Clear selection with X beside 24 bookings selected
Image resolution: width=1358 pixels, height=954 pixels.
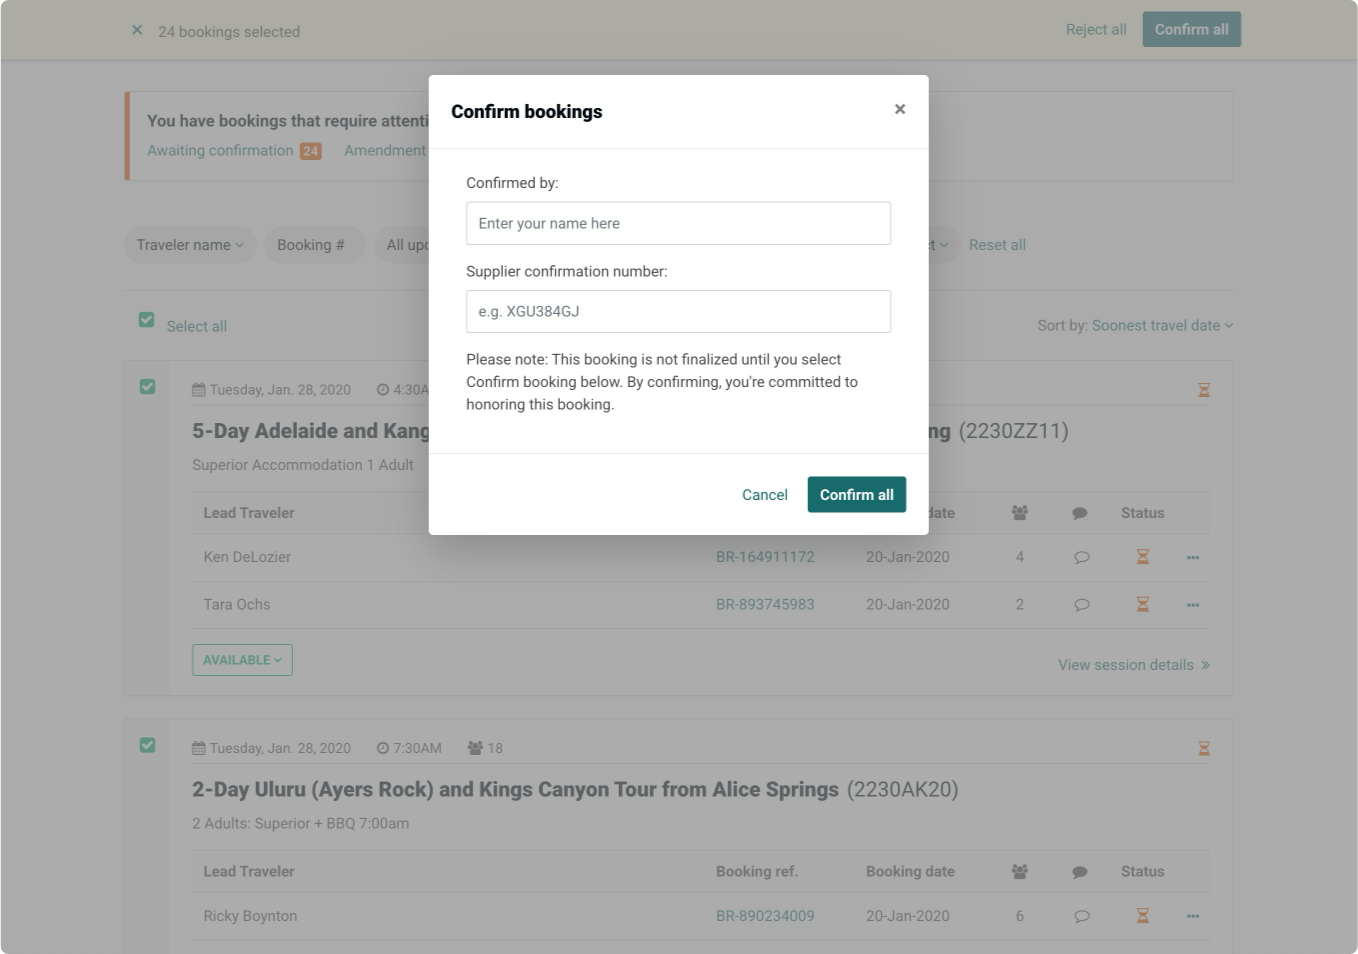point(137,30)
